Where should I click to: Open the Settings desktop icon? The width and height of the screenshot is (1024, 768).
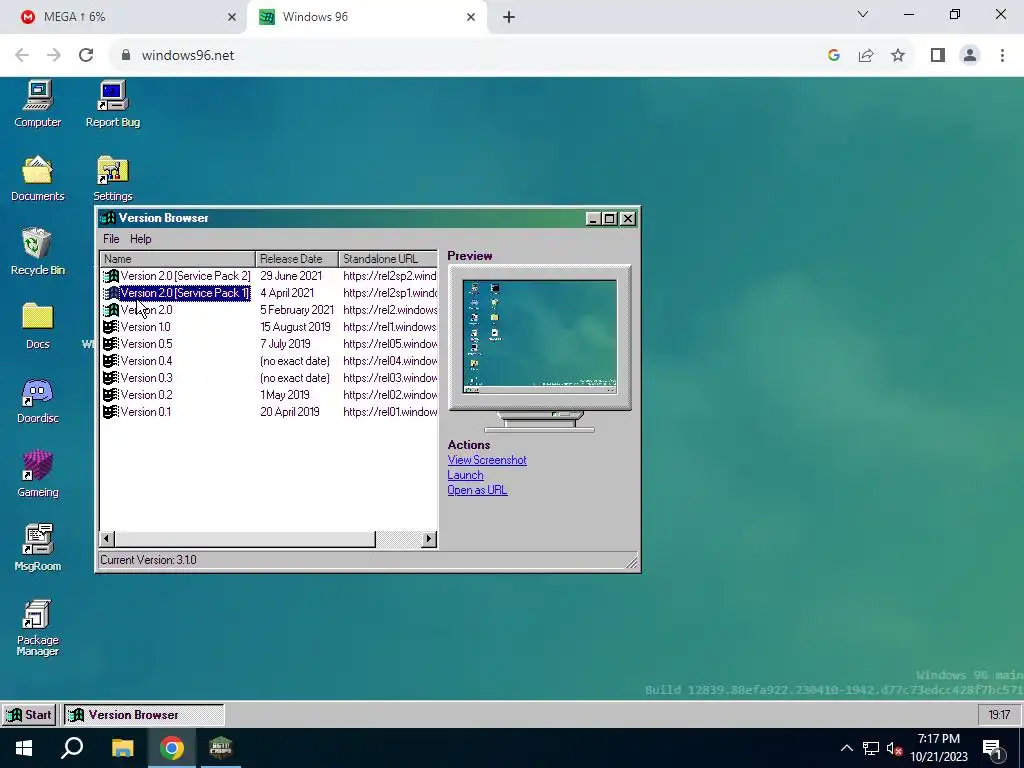[112, 179]
